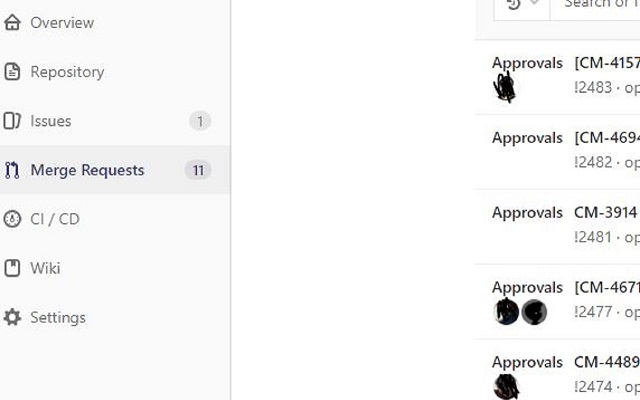Click the Issues count badge showing 1
640x400 pixels.
click(200, 121)
